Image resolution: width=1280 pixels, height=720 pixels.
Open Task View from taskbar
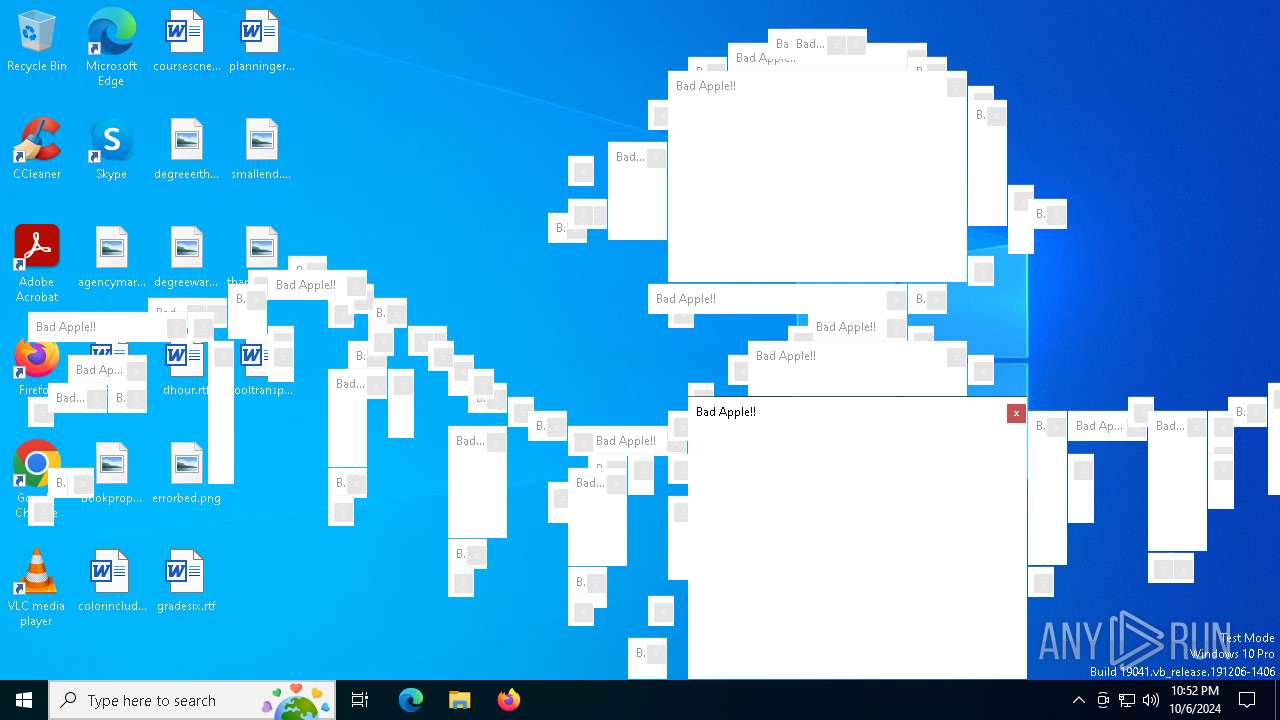tap(360, 700)
